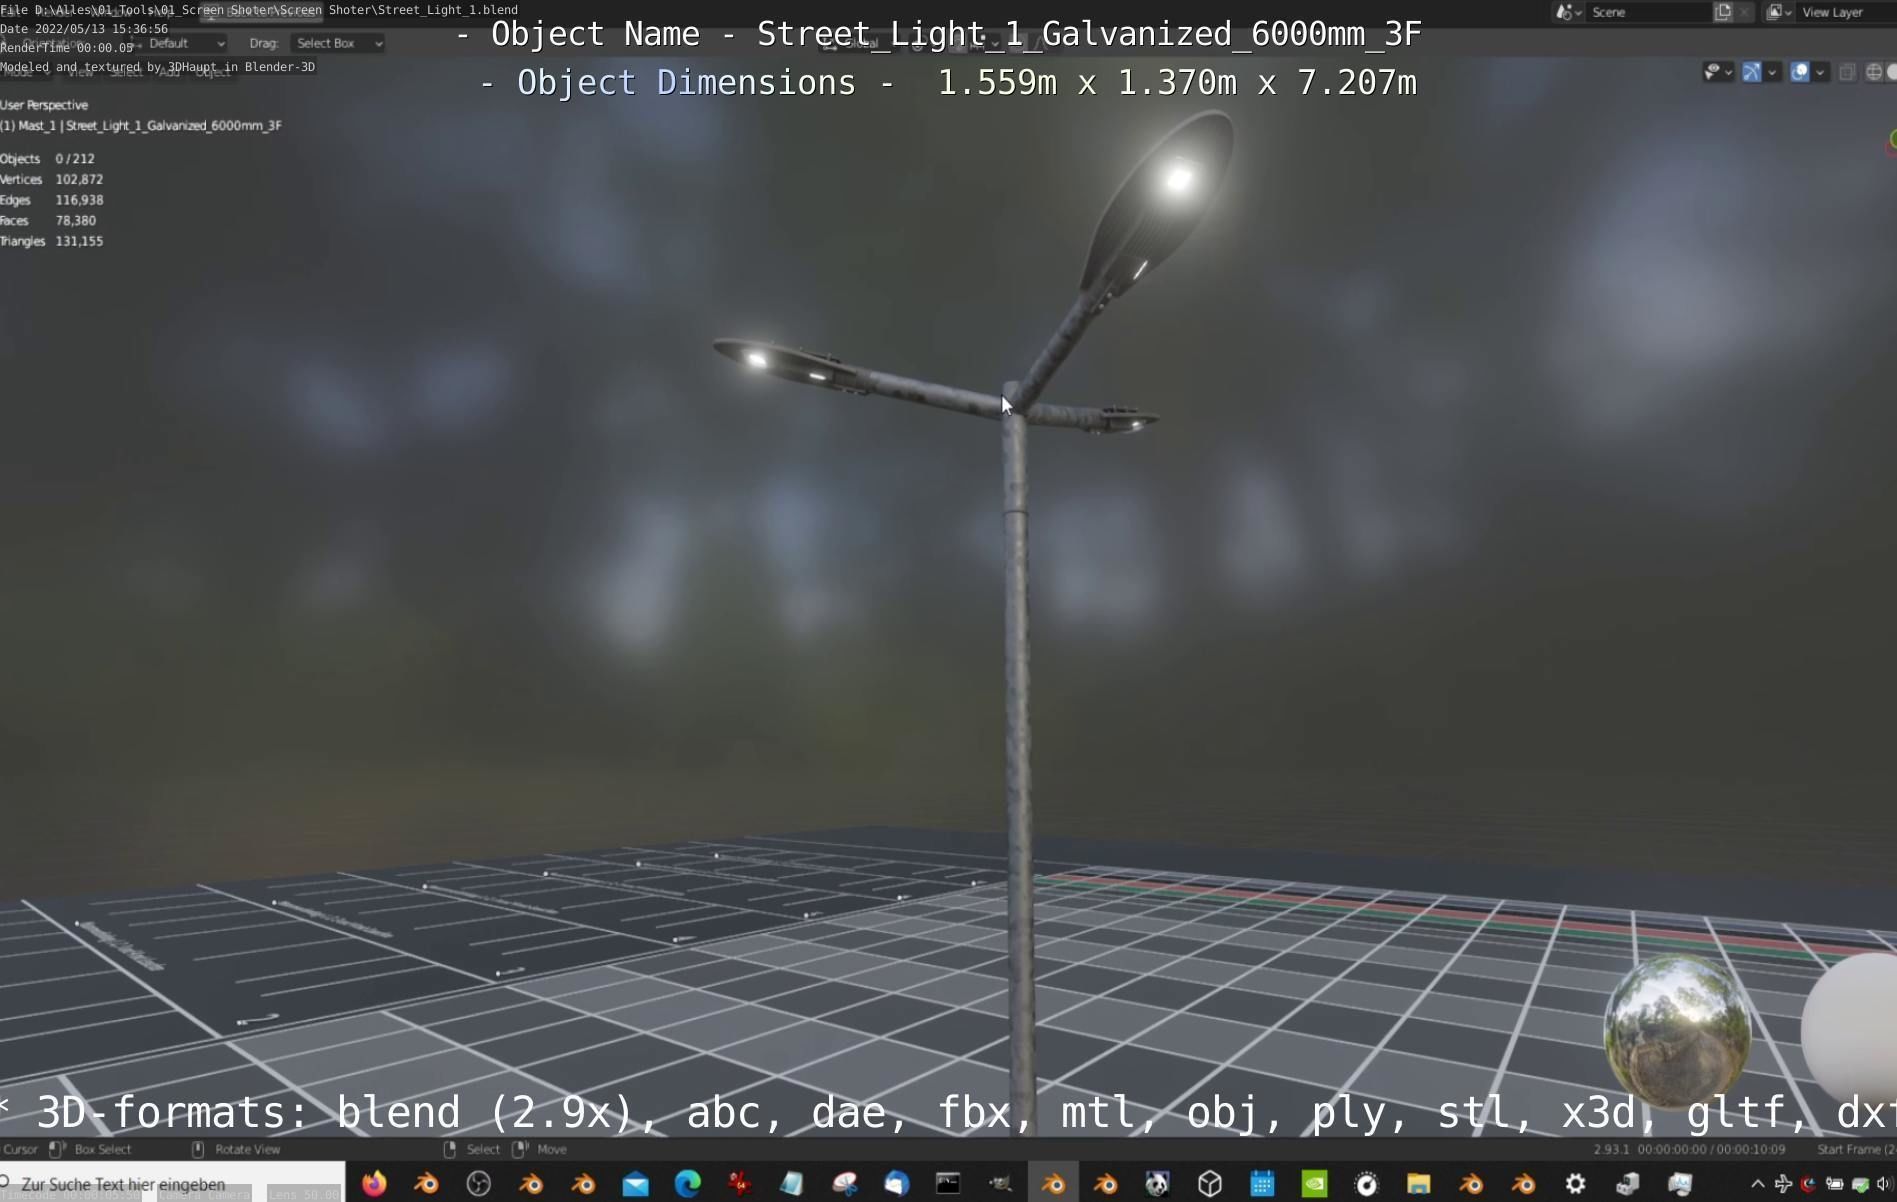
Task: Click the 2.93.1 version text in status bar
Action: click(1611, 1150)
